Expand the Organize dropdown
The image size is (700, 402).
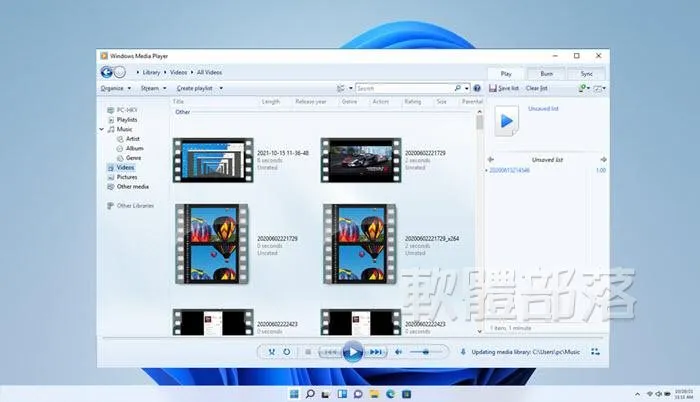(116, 88)
